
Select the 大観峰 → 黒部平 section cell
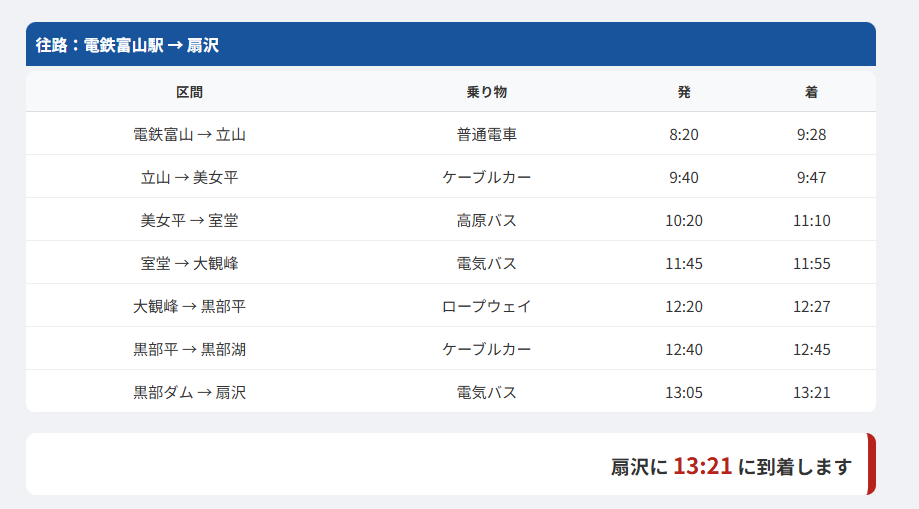[189, 306]
